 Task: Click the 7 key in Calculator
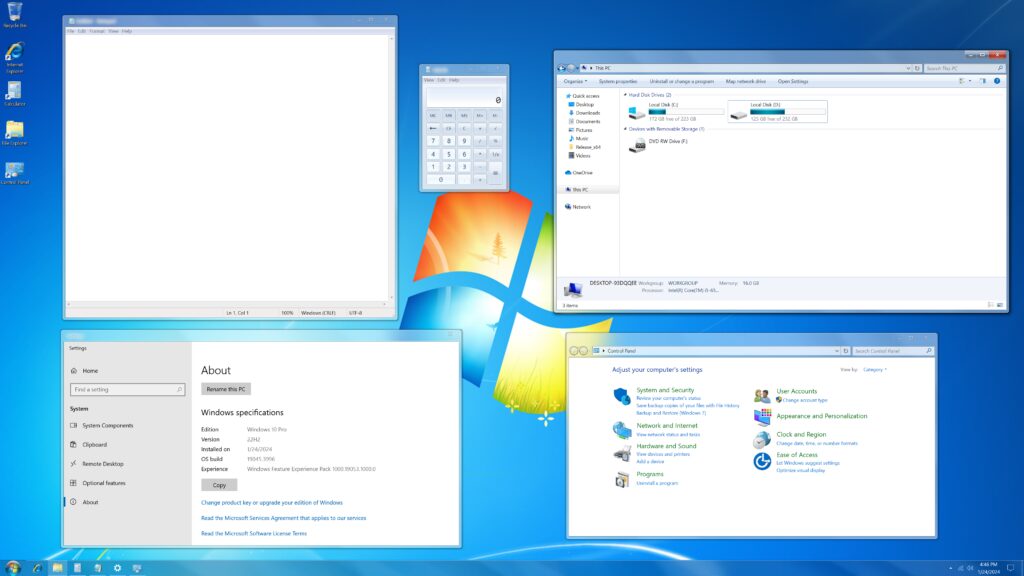coord(433,140)
